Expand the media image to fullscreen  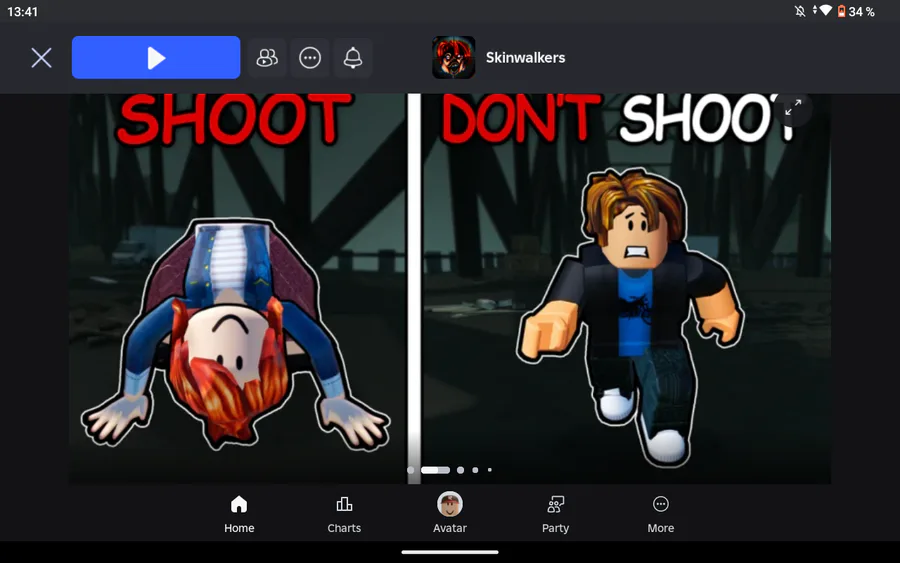(x=793, y=107)
